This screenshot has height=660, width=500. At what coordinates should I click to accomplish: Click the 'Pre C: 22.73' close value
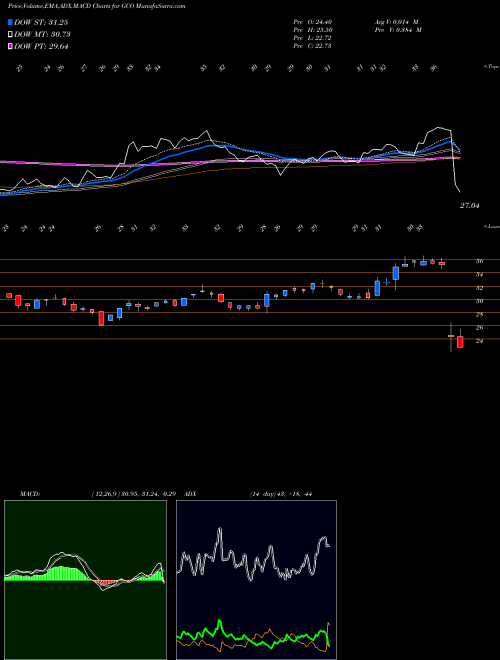[312, 46]
